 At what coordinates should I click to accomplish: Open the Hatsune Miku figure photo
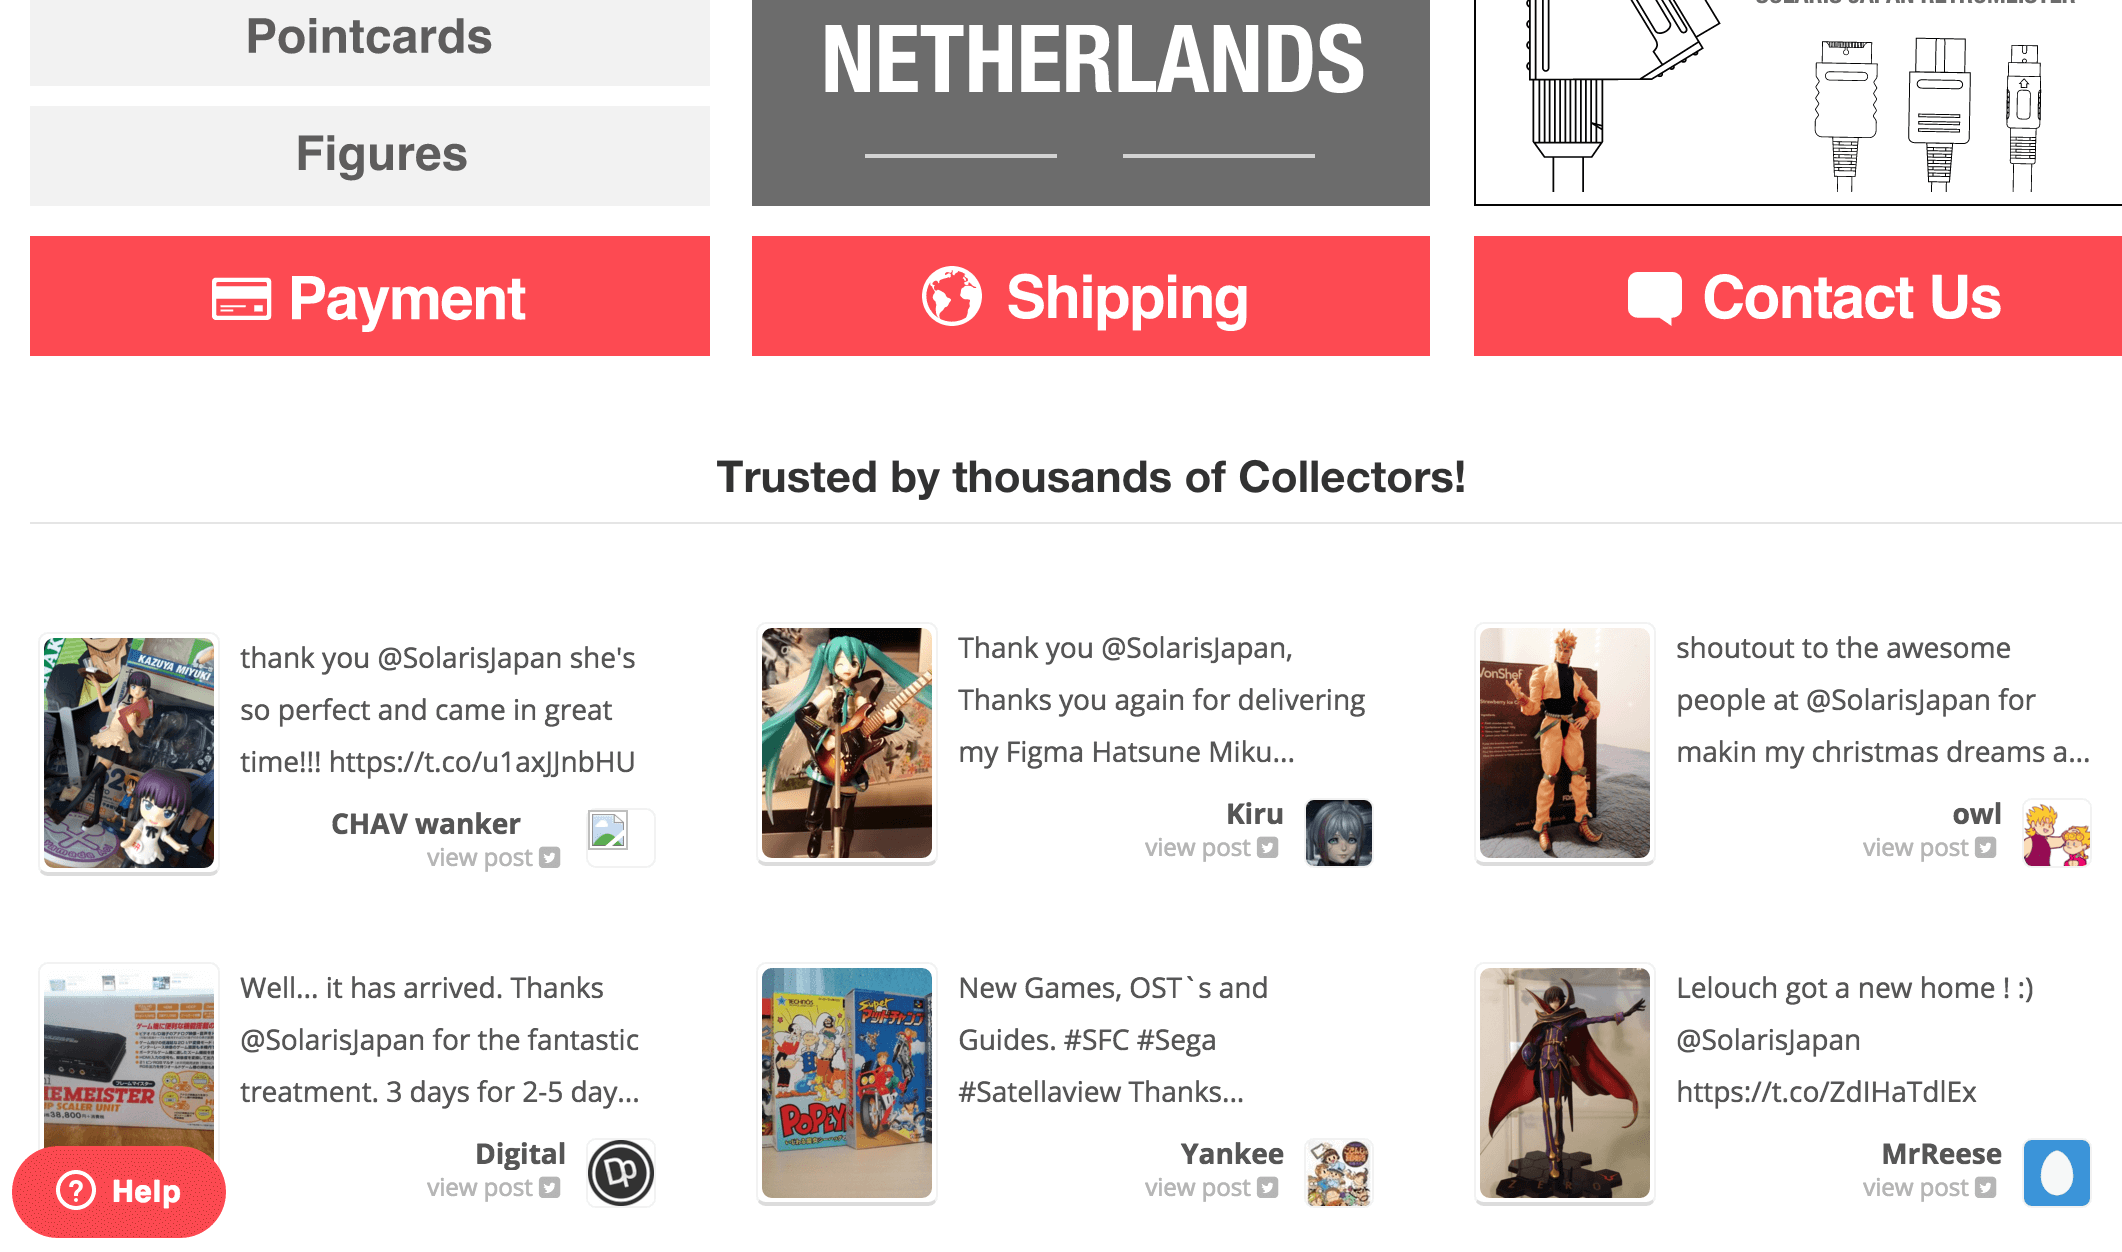tap(847, 743)
